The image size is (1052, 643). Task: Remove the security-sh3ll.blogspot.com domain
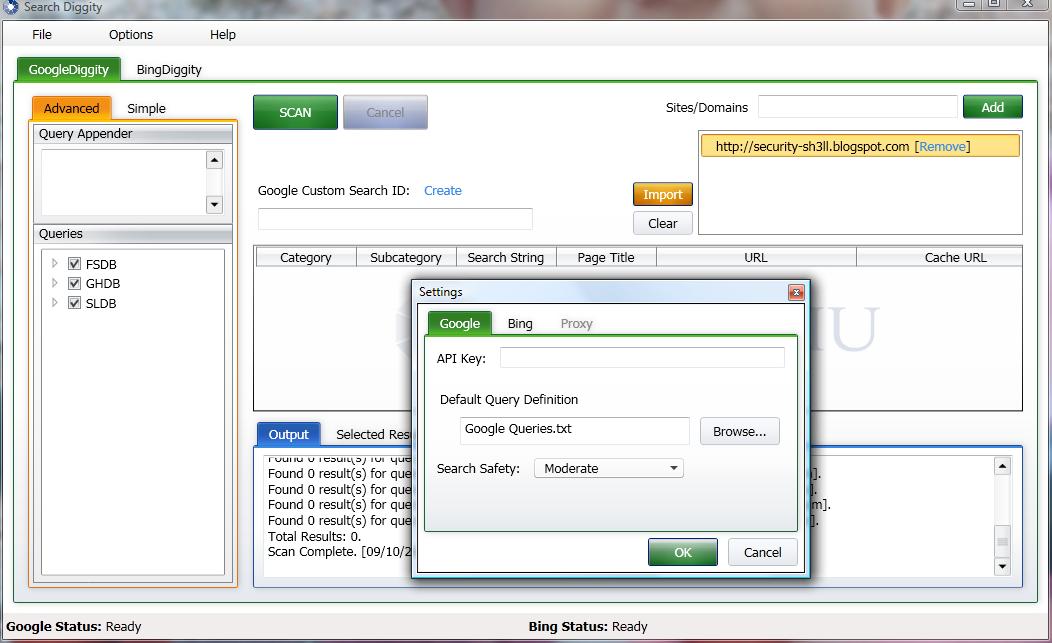(x=941, y=145)
